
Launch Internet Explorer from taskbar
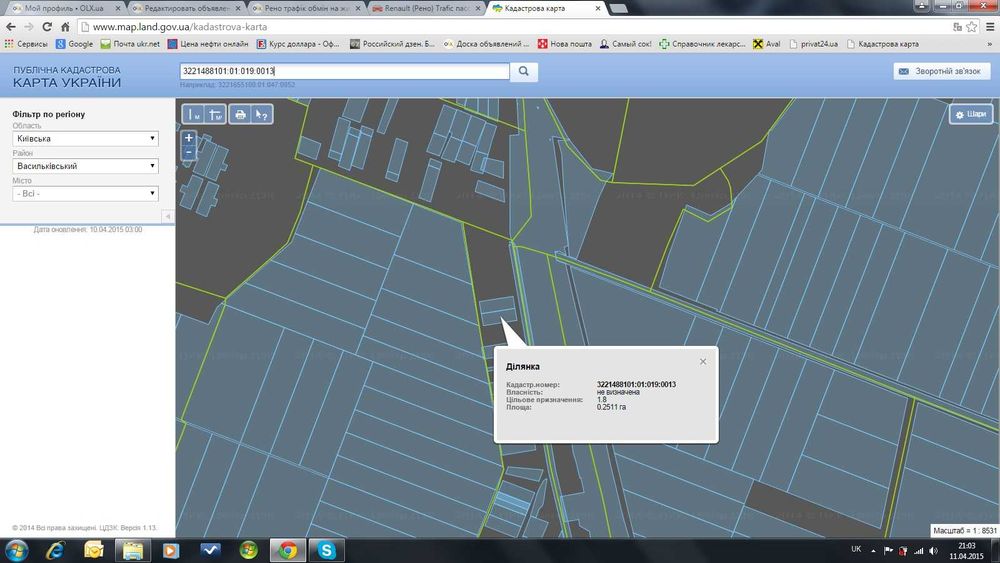click(x=55, y=550)
